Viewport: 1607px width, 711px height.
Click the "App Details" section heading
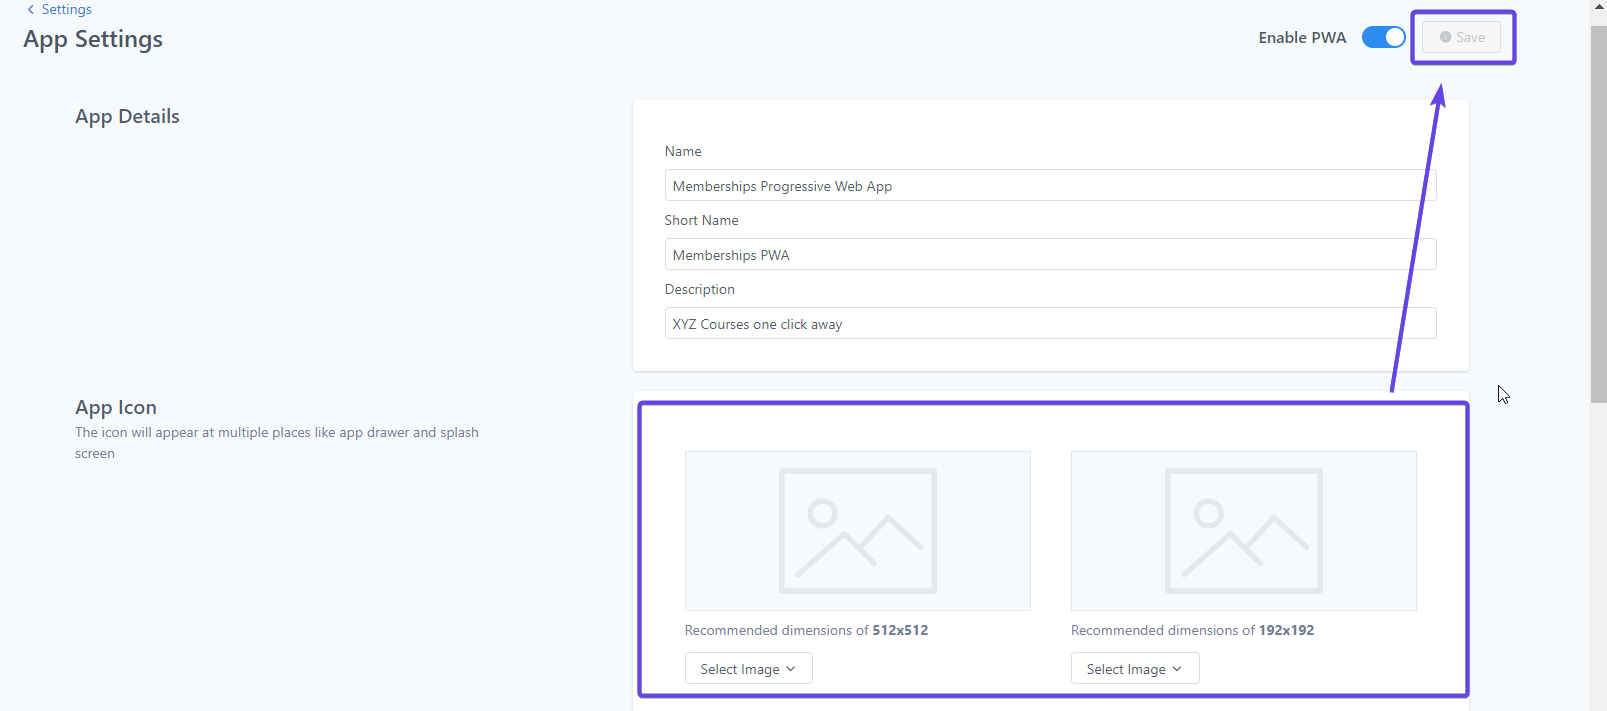point(127,116)
